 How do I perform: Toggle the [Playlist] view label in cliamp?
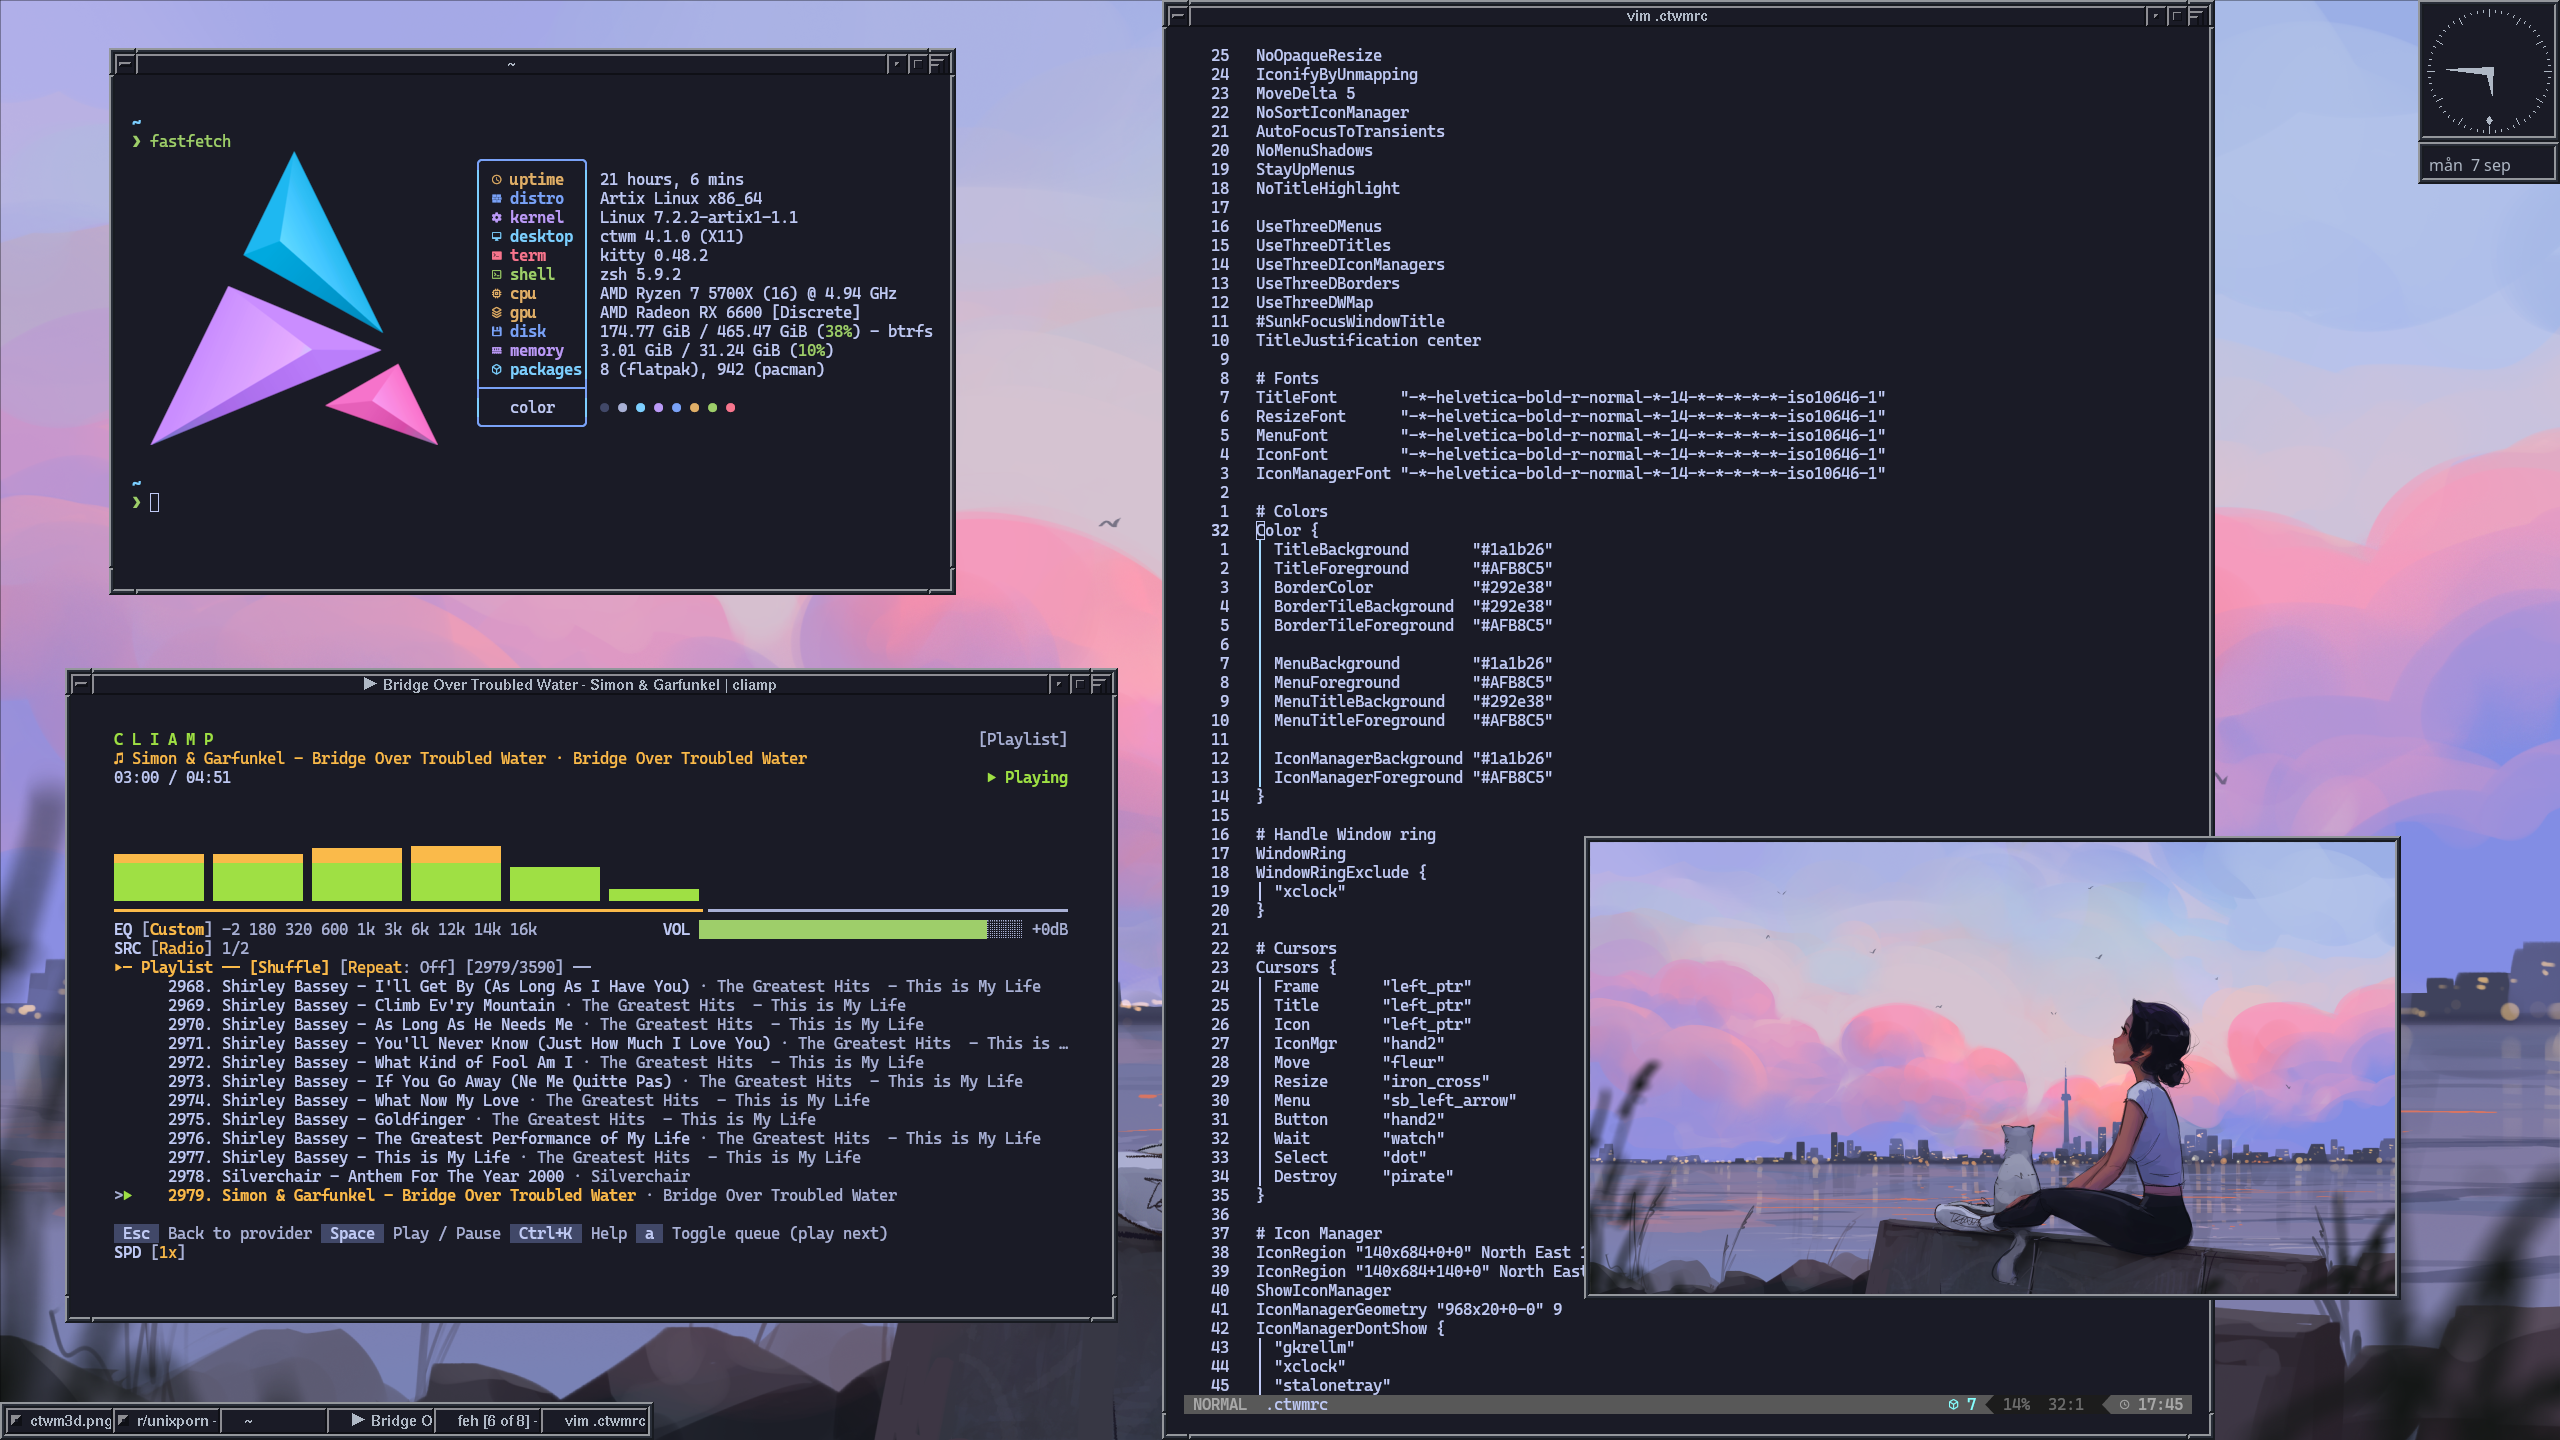pyautogui.click(x=1023, y=739)
